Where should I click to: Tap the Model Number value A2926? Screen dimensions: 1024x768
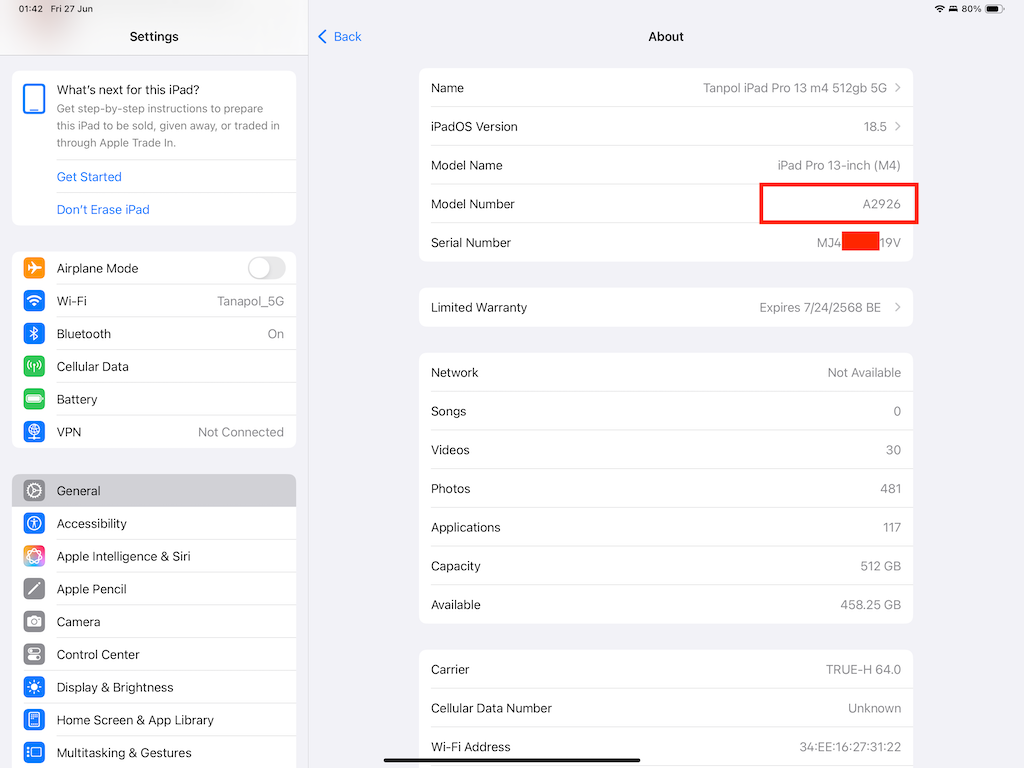coord(882,204)
